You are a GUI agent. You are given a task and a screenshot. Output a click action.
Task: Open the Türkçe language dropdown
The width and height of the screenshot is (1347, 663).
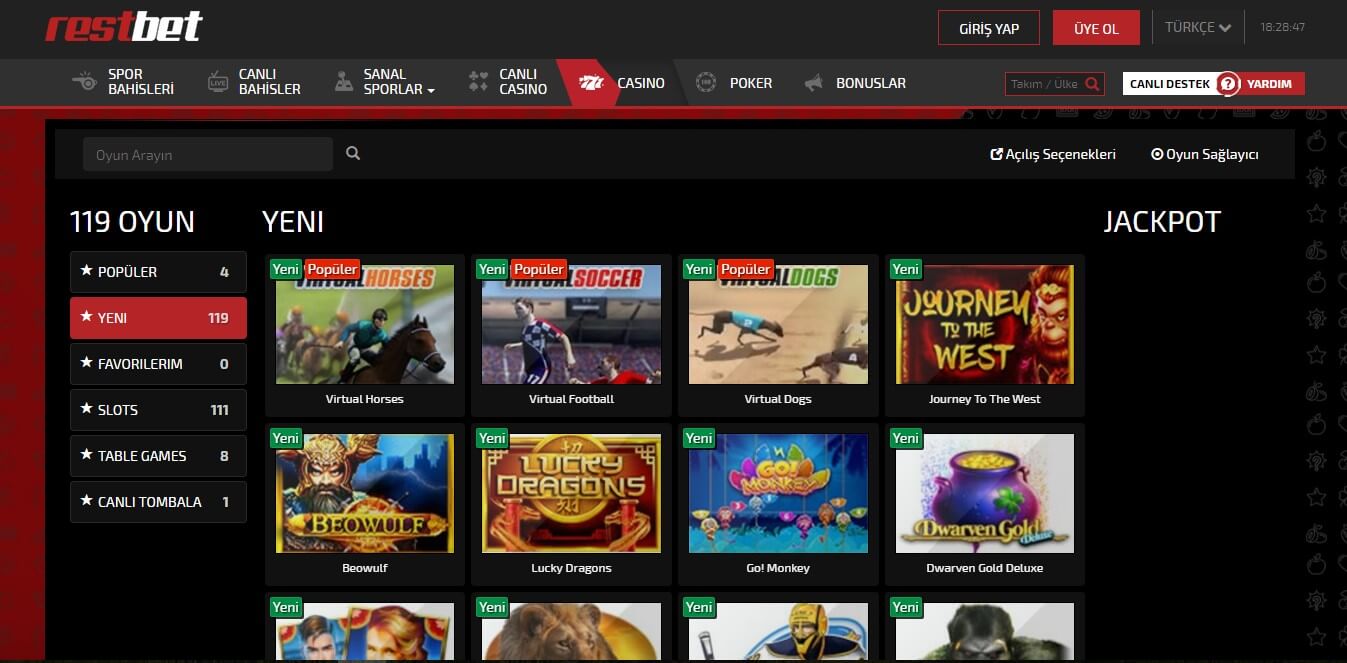1197,28
